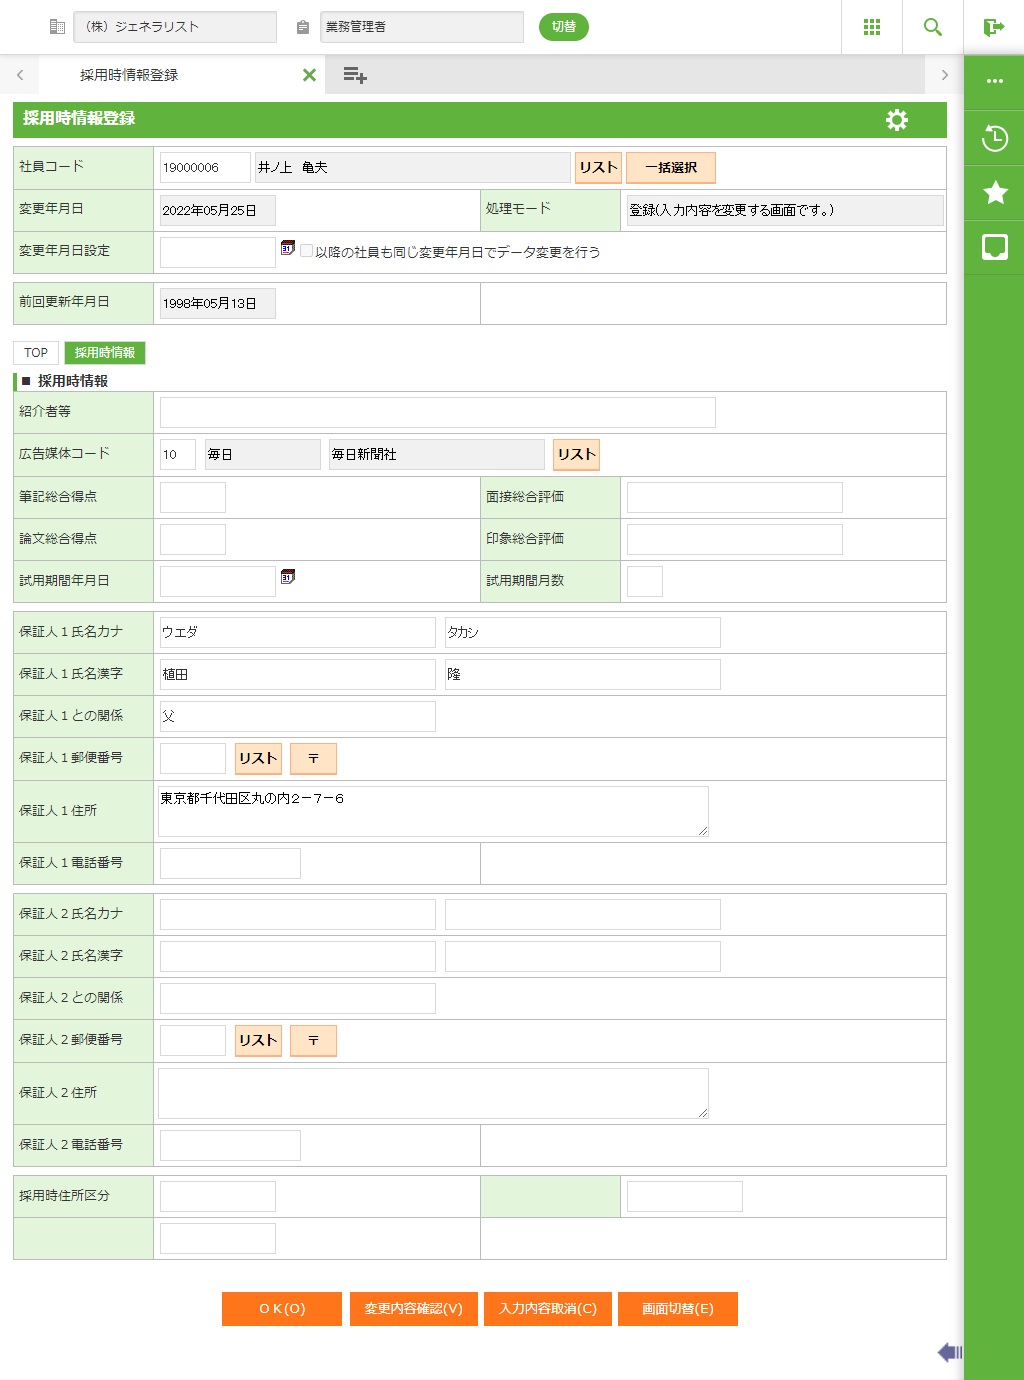This screenshot has width=1024, height=1380.
Task: Focus the 試用期間月数 field
Action: point(645,582)
